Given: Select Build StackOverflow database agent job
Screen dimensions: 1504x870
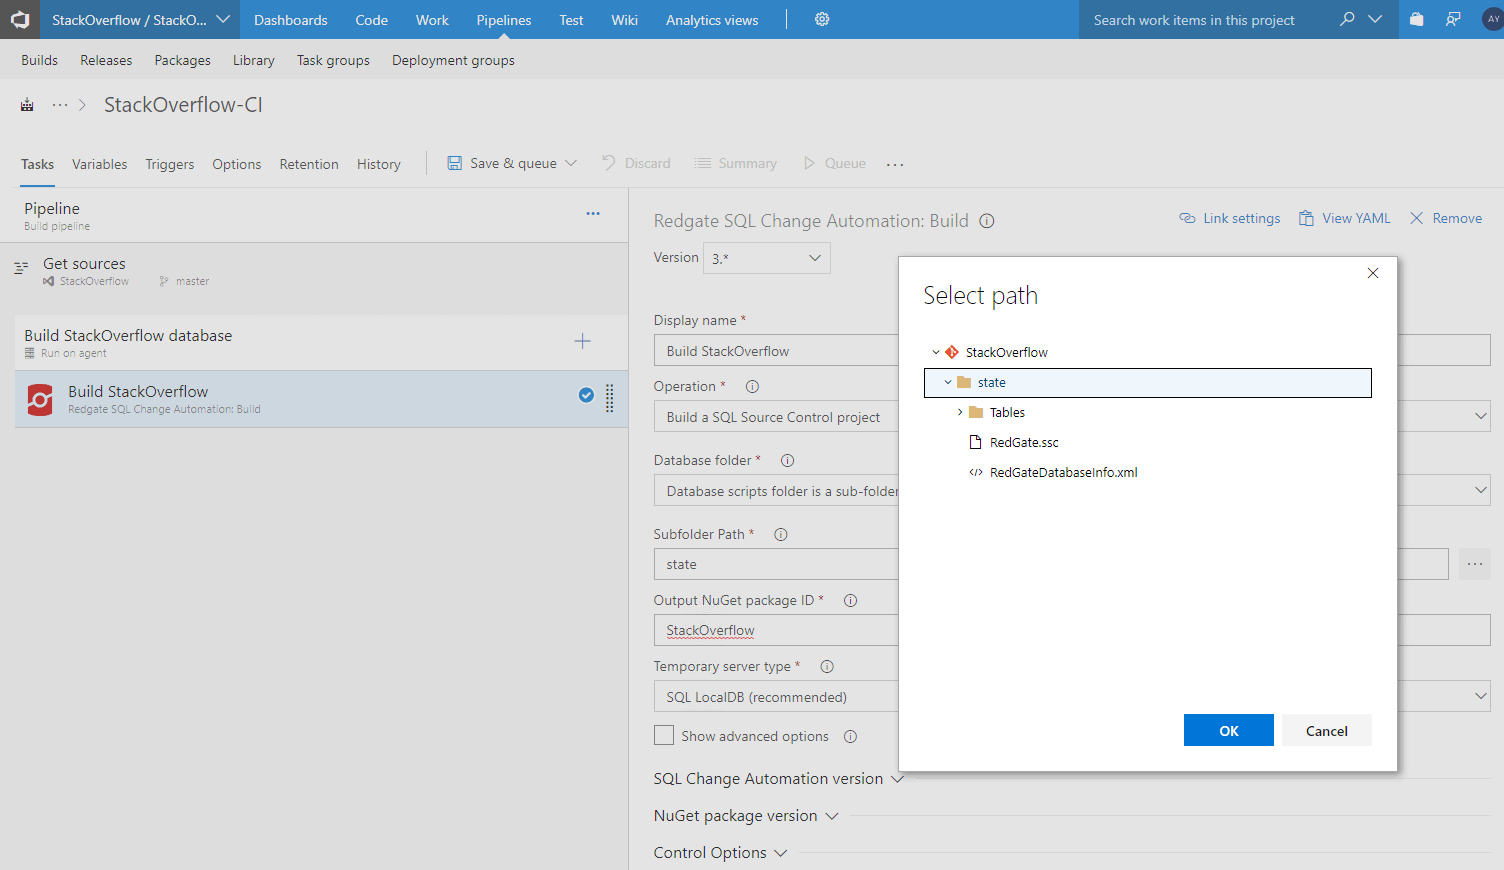Looking at the screenshot, I should click(321, 343).
